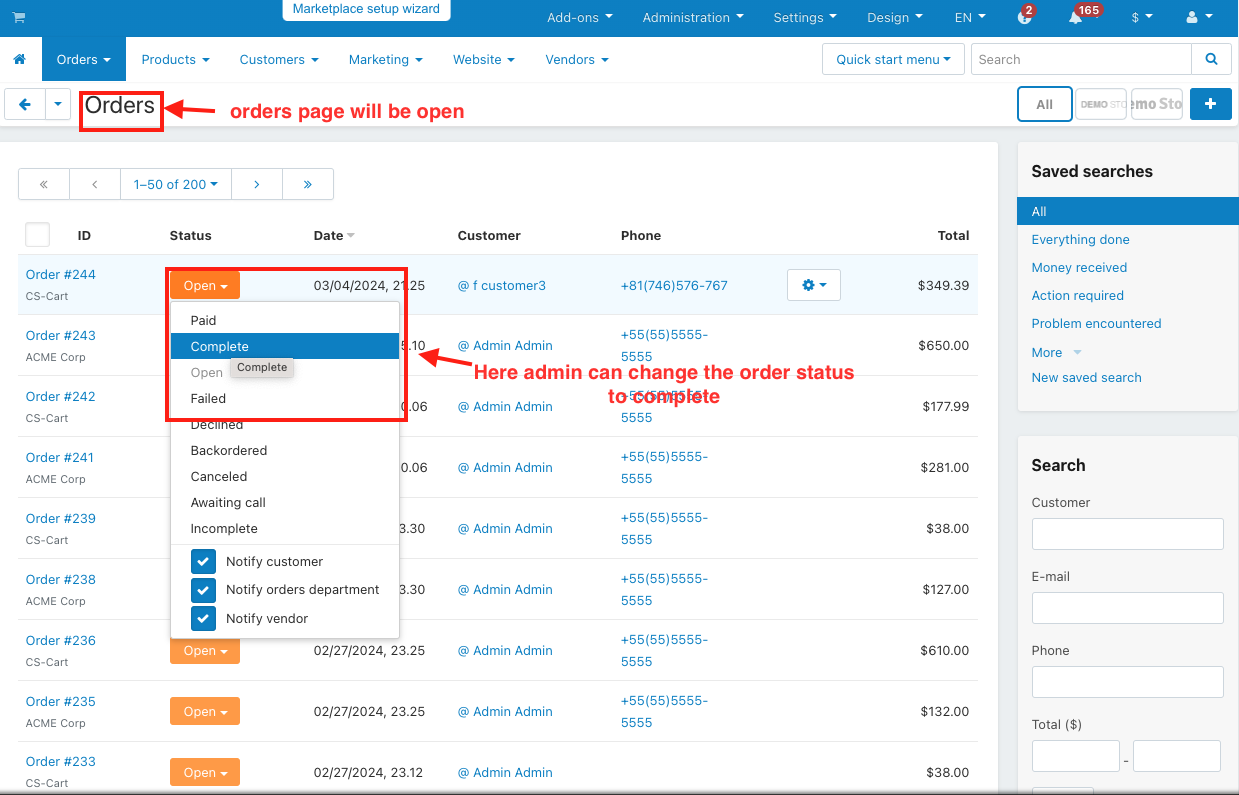This screenshot has height=795, width=1239.
Task: Open the notifications bell icon
Action: click(x=1075, y=18)
